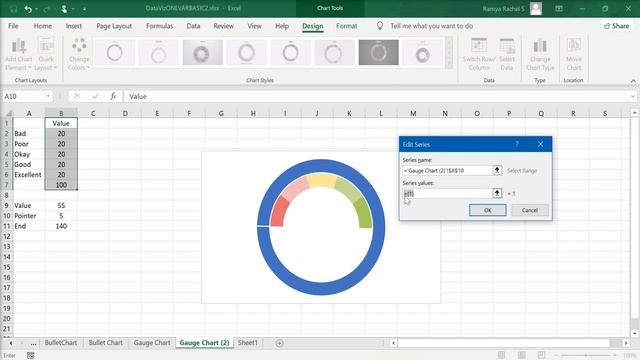Open the View tab
The image size is (640, 360).
pyautogui.click(x=254, y=26)
